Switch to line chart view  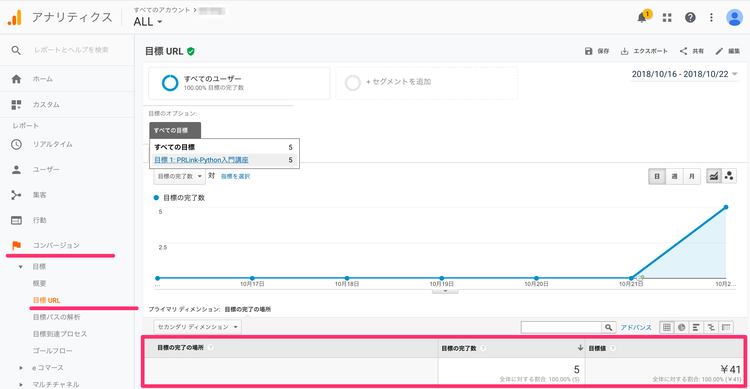[x=714, y=176]
